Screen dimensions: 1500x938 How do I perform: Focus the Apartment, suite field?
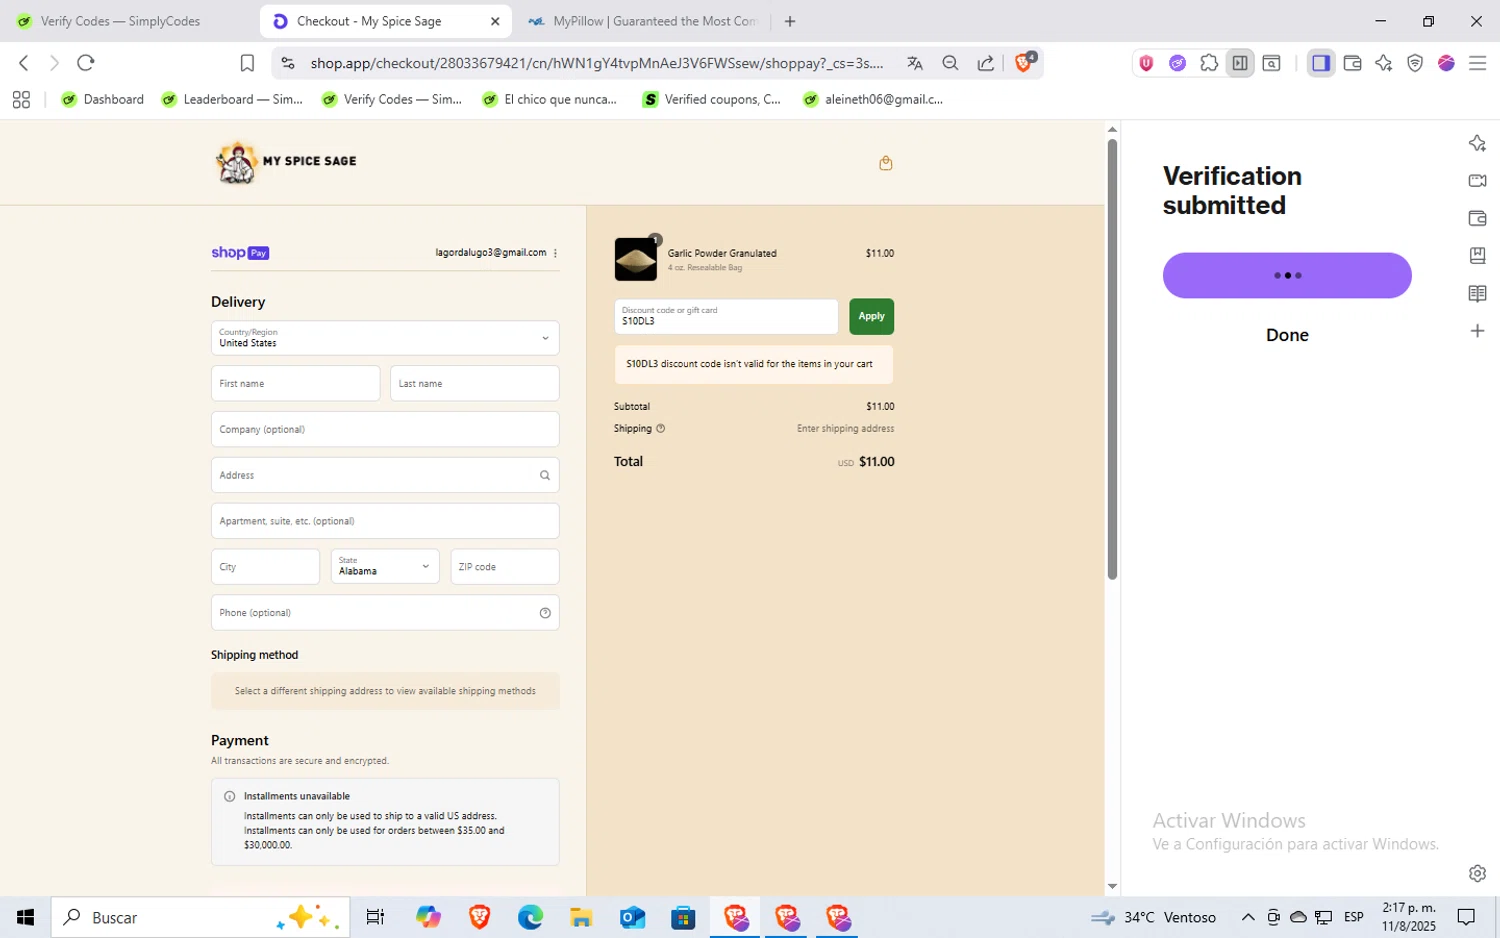385,521
